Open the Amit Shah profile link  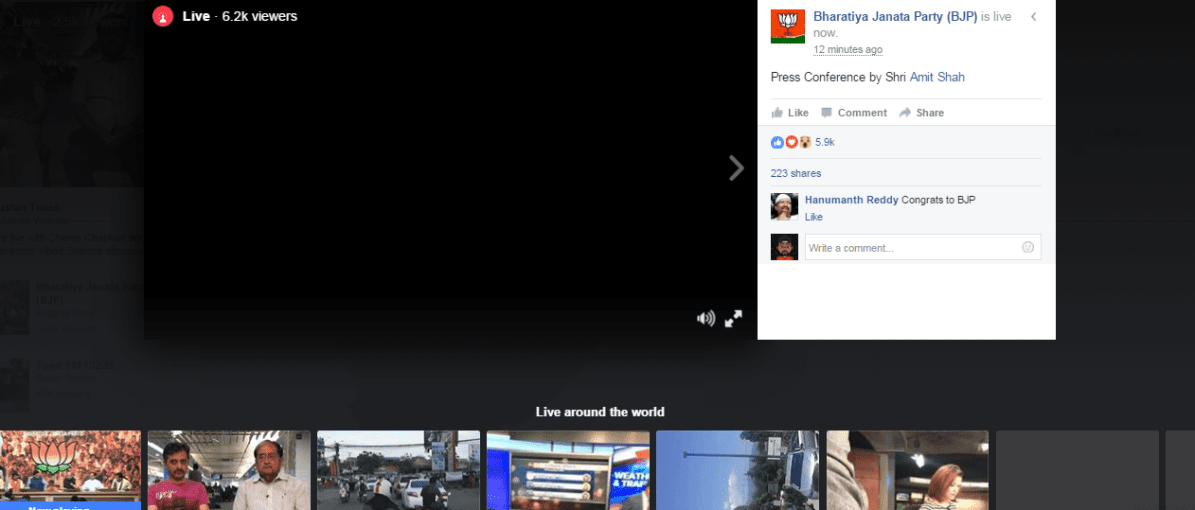point(937,77)
